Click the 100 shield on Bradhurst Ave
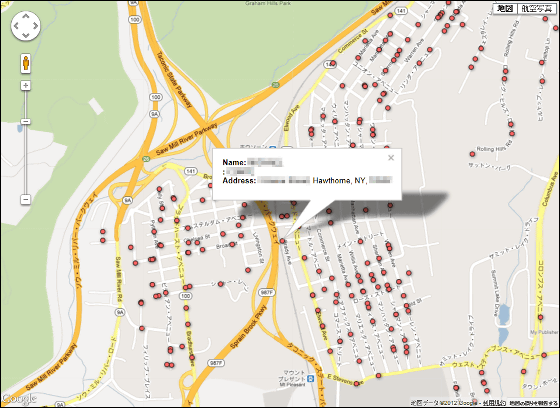The image size is (560, 408). tap(186, 296)
